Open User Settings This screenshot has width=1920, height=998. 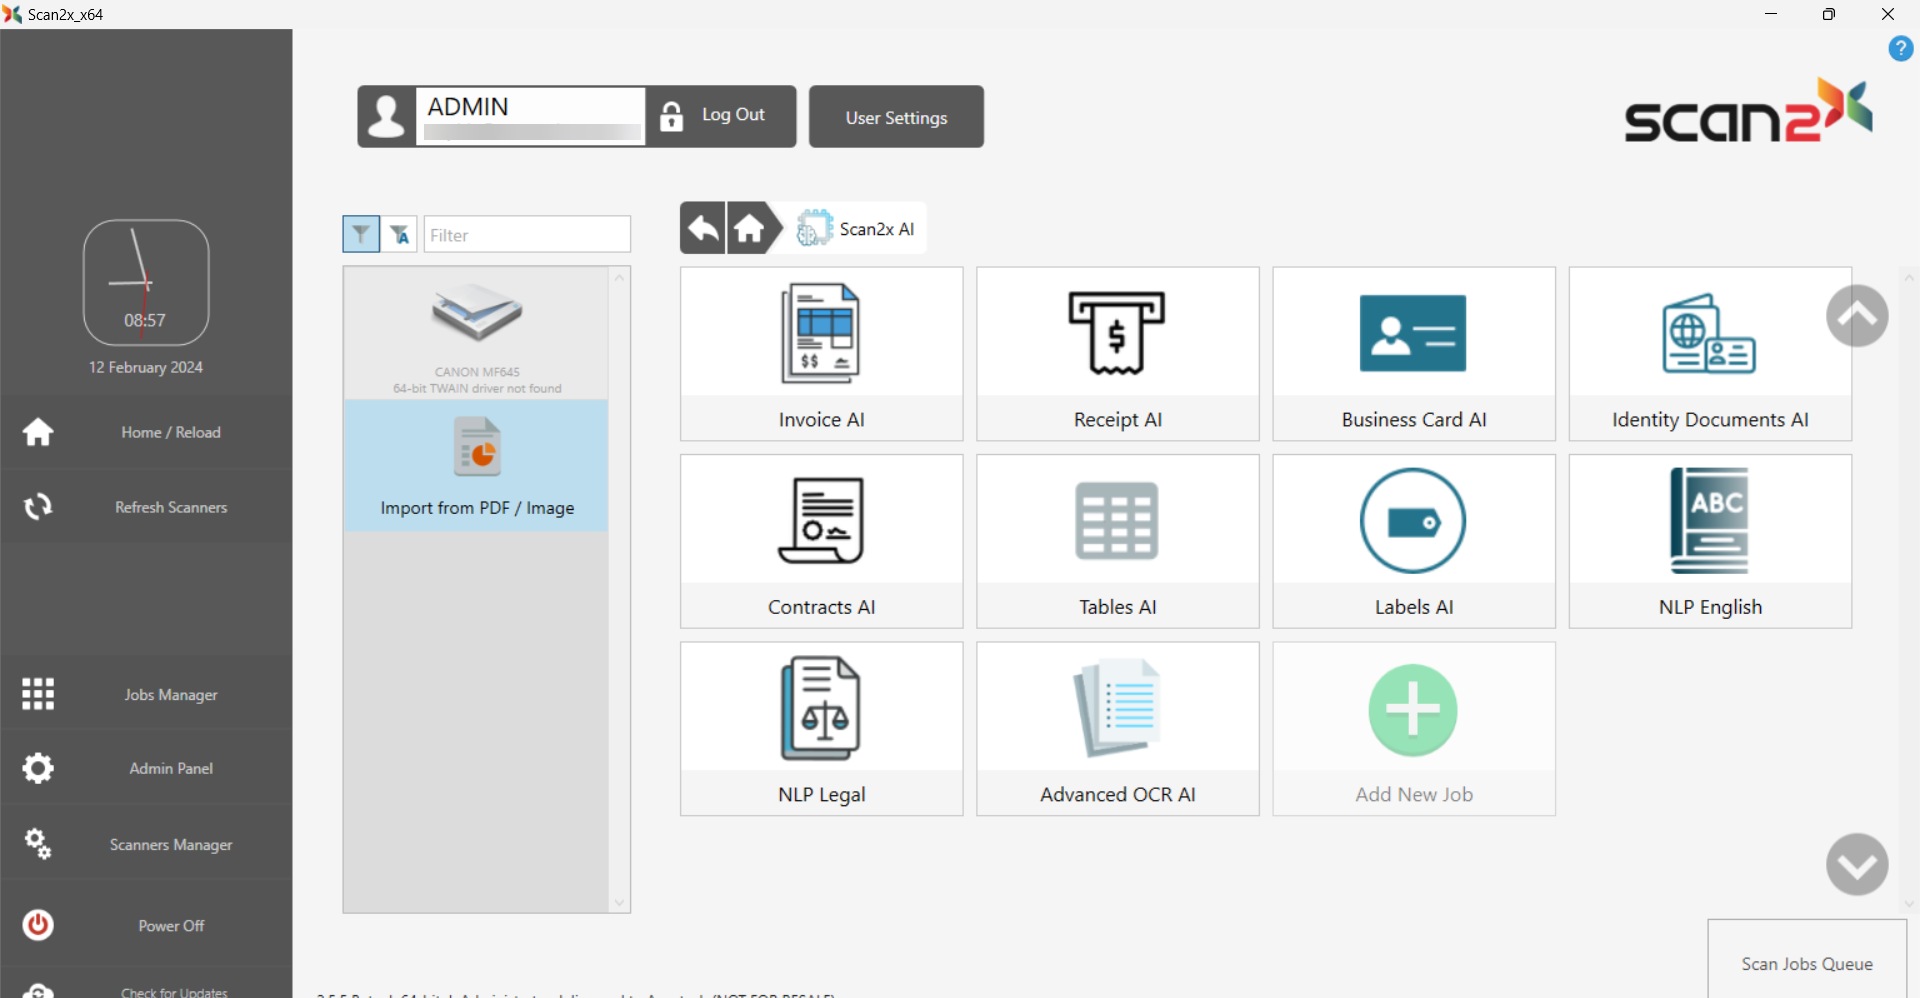[x=896, y=116]
